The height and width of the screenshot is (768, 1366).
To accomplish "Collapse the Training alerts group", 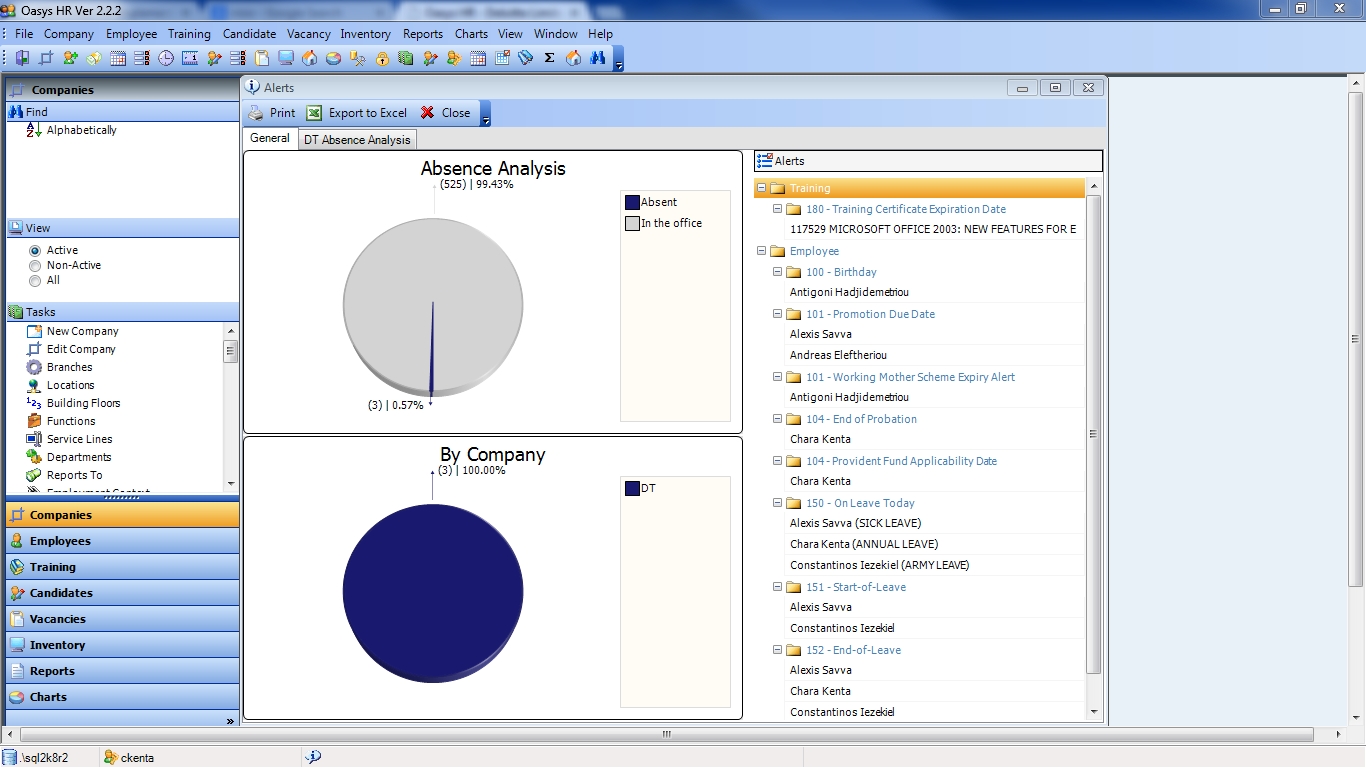I will pos(762,188).
